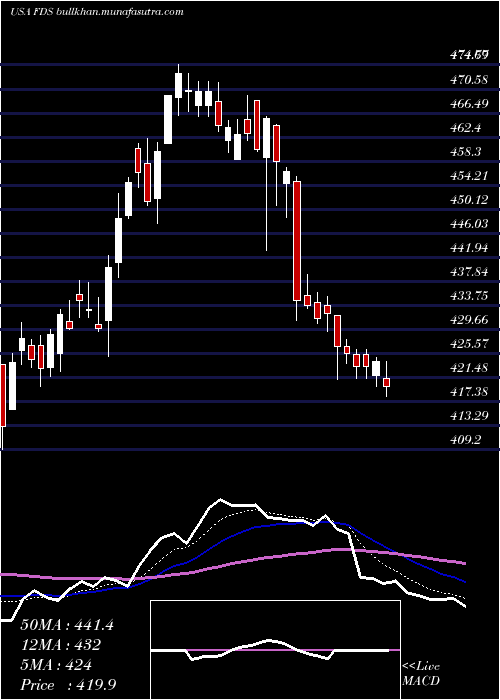Click the 429.66 price axis label

pyautogui.click(x=469, y=320)
